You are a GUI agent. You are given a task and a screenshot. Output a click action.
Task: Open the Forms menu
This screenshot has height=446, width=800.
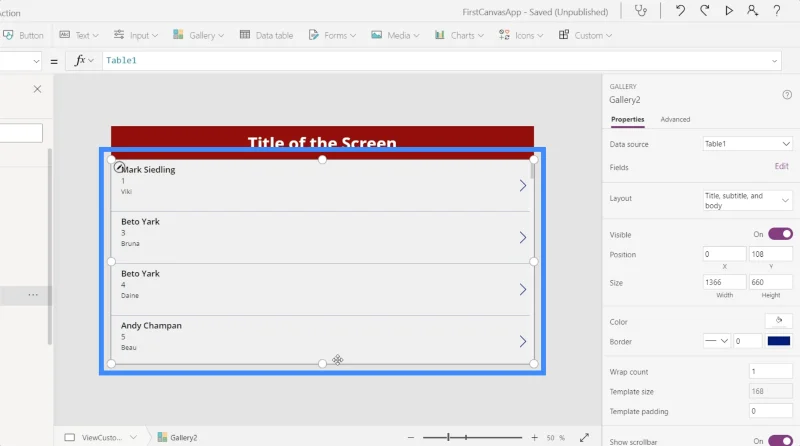(332, 35)
